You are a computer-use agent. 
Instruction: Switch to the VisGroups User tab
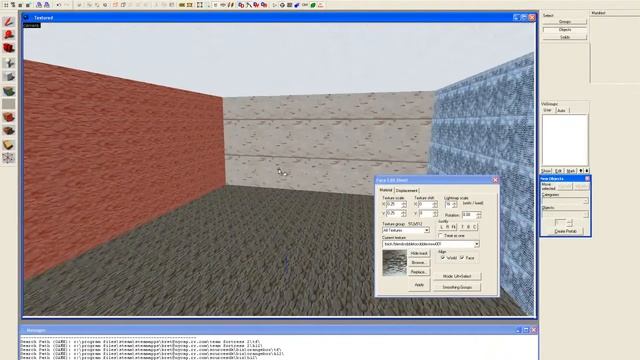coord(547,110)
